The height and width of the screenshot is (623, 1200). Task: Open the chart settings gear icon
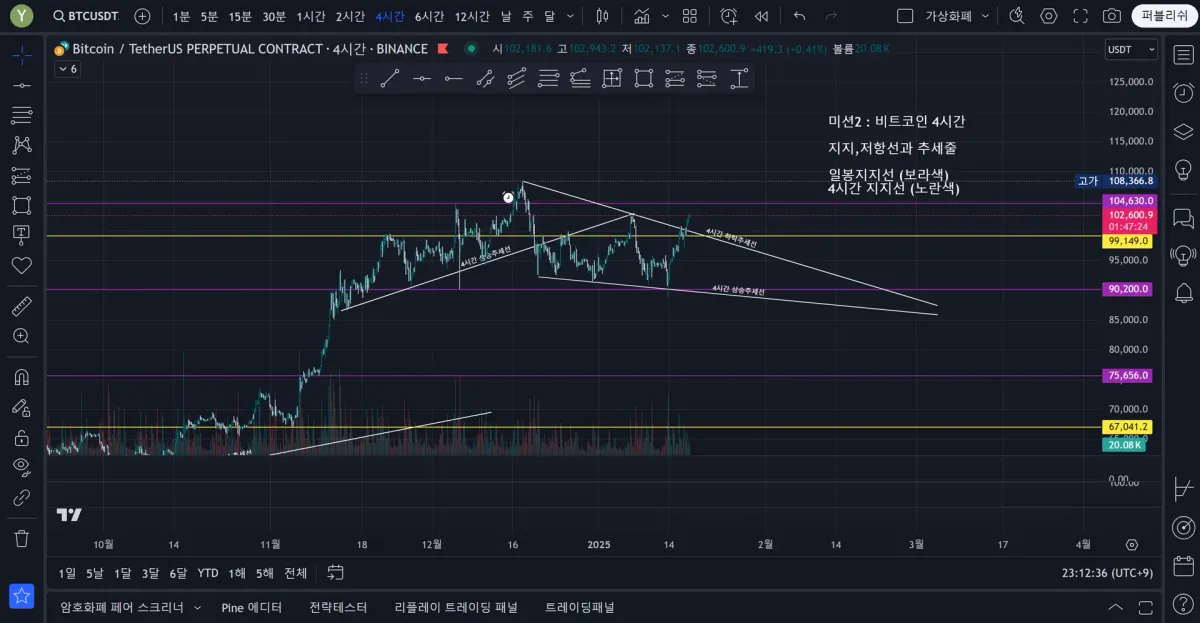pos(1048,16)
